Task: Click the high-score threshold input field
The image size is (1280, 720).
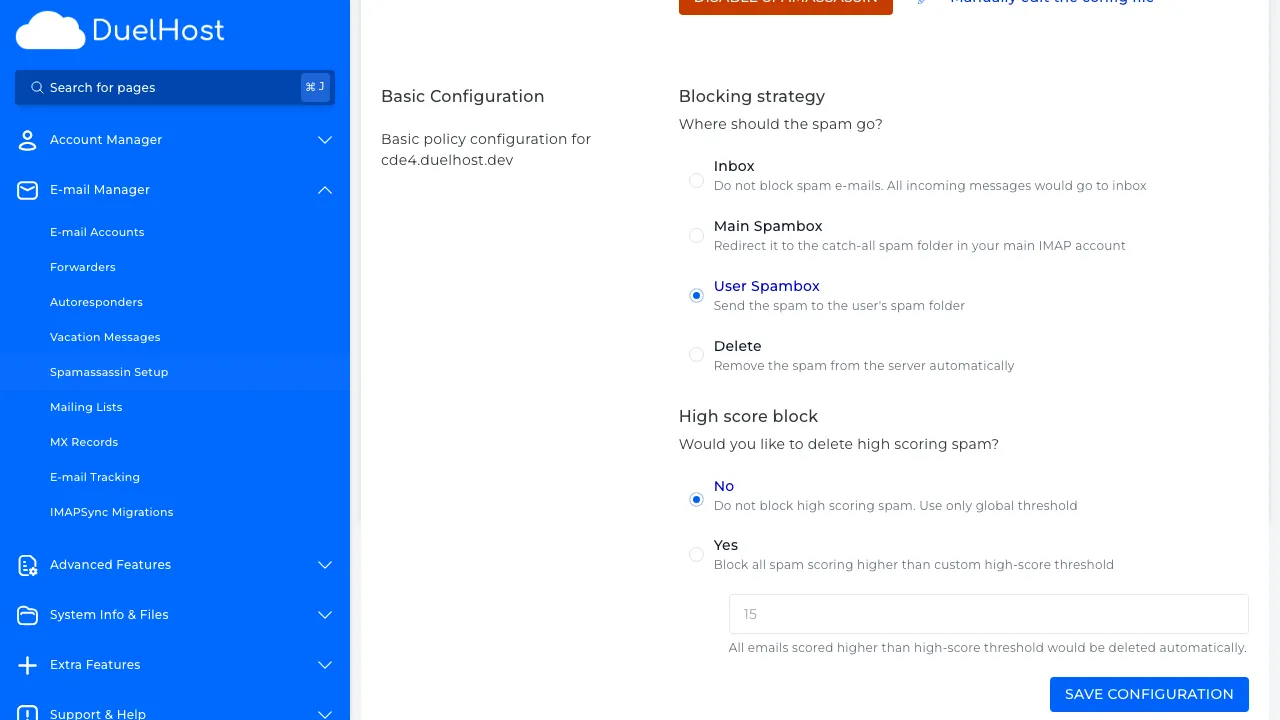Action: [x=988, y=614]
